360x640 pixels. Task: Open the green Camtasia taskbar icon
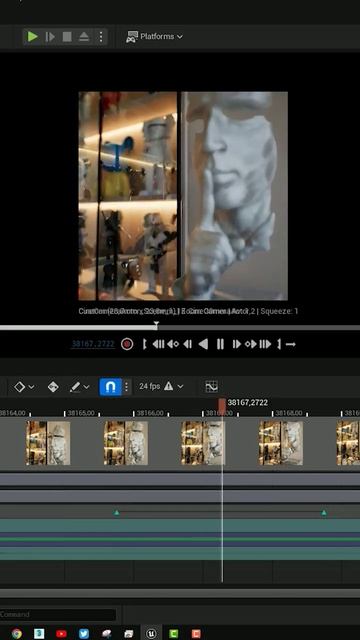[x=173, y=633]
